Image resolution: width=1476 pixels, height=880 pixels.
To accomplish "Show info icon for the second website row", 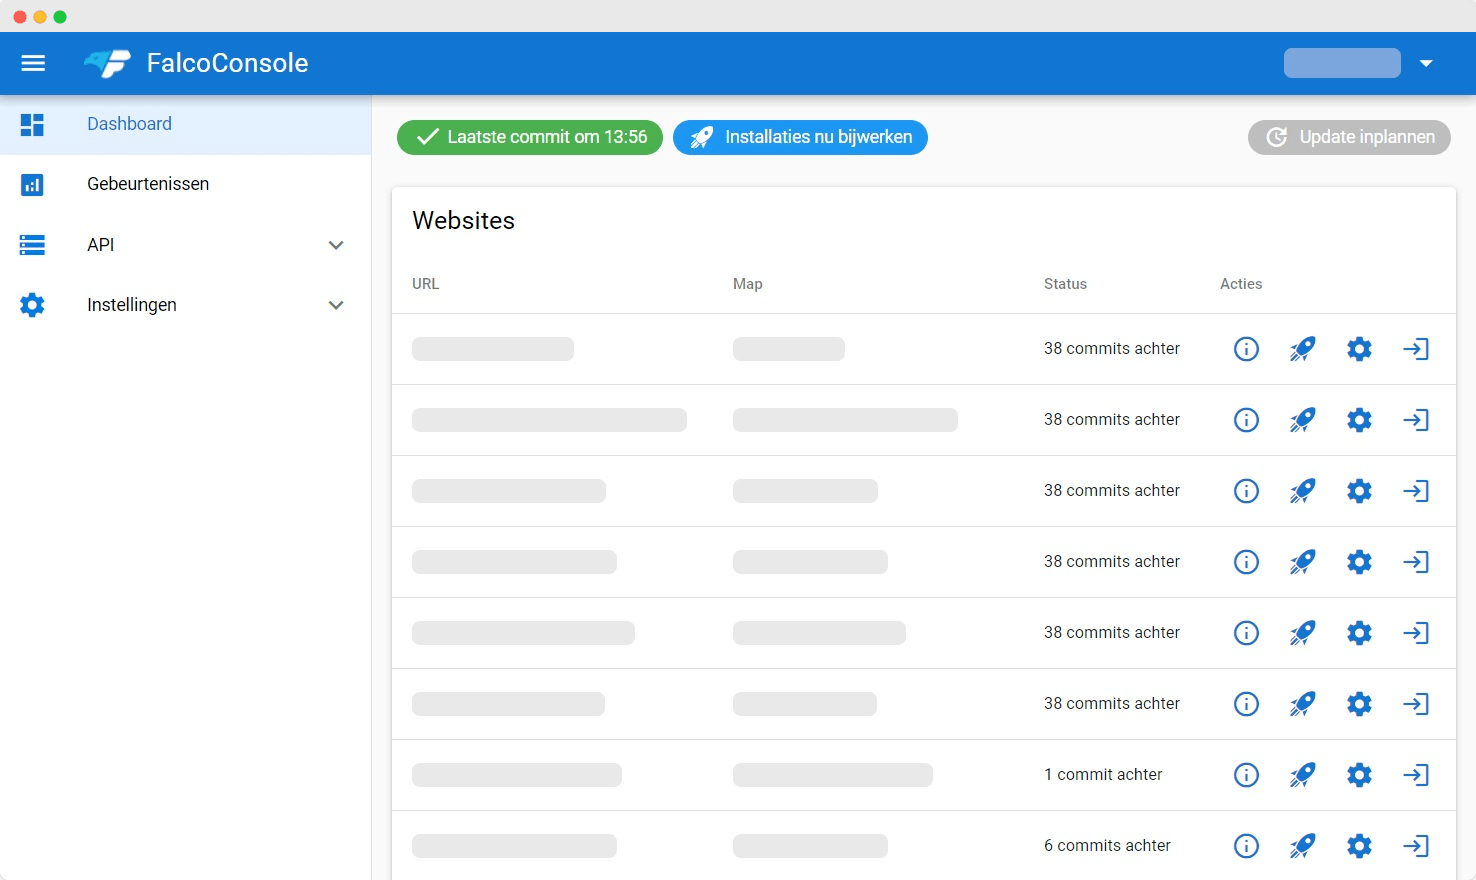I will (1246, 420).
